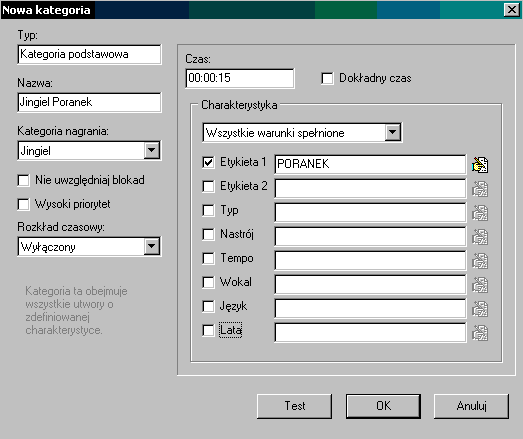Open the Wszystkie warunki spełnione dropdown

coord(393,132)
